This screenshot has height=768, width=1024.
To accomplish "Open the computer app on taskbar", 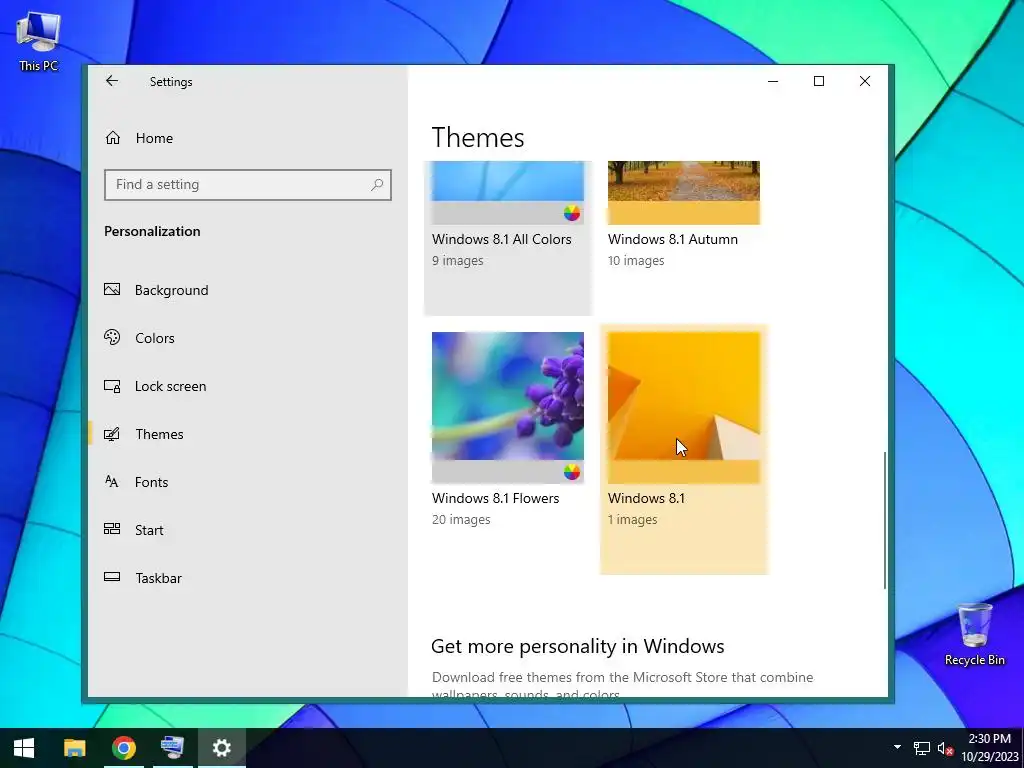I will (x=172, y=748).
